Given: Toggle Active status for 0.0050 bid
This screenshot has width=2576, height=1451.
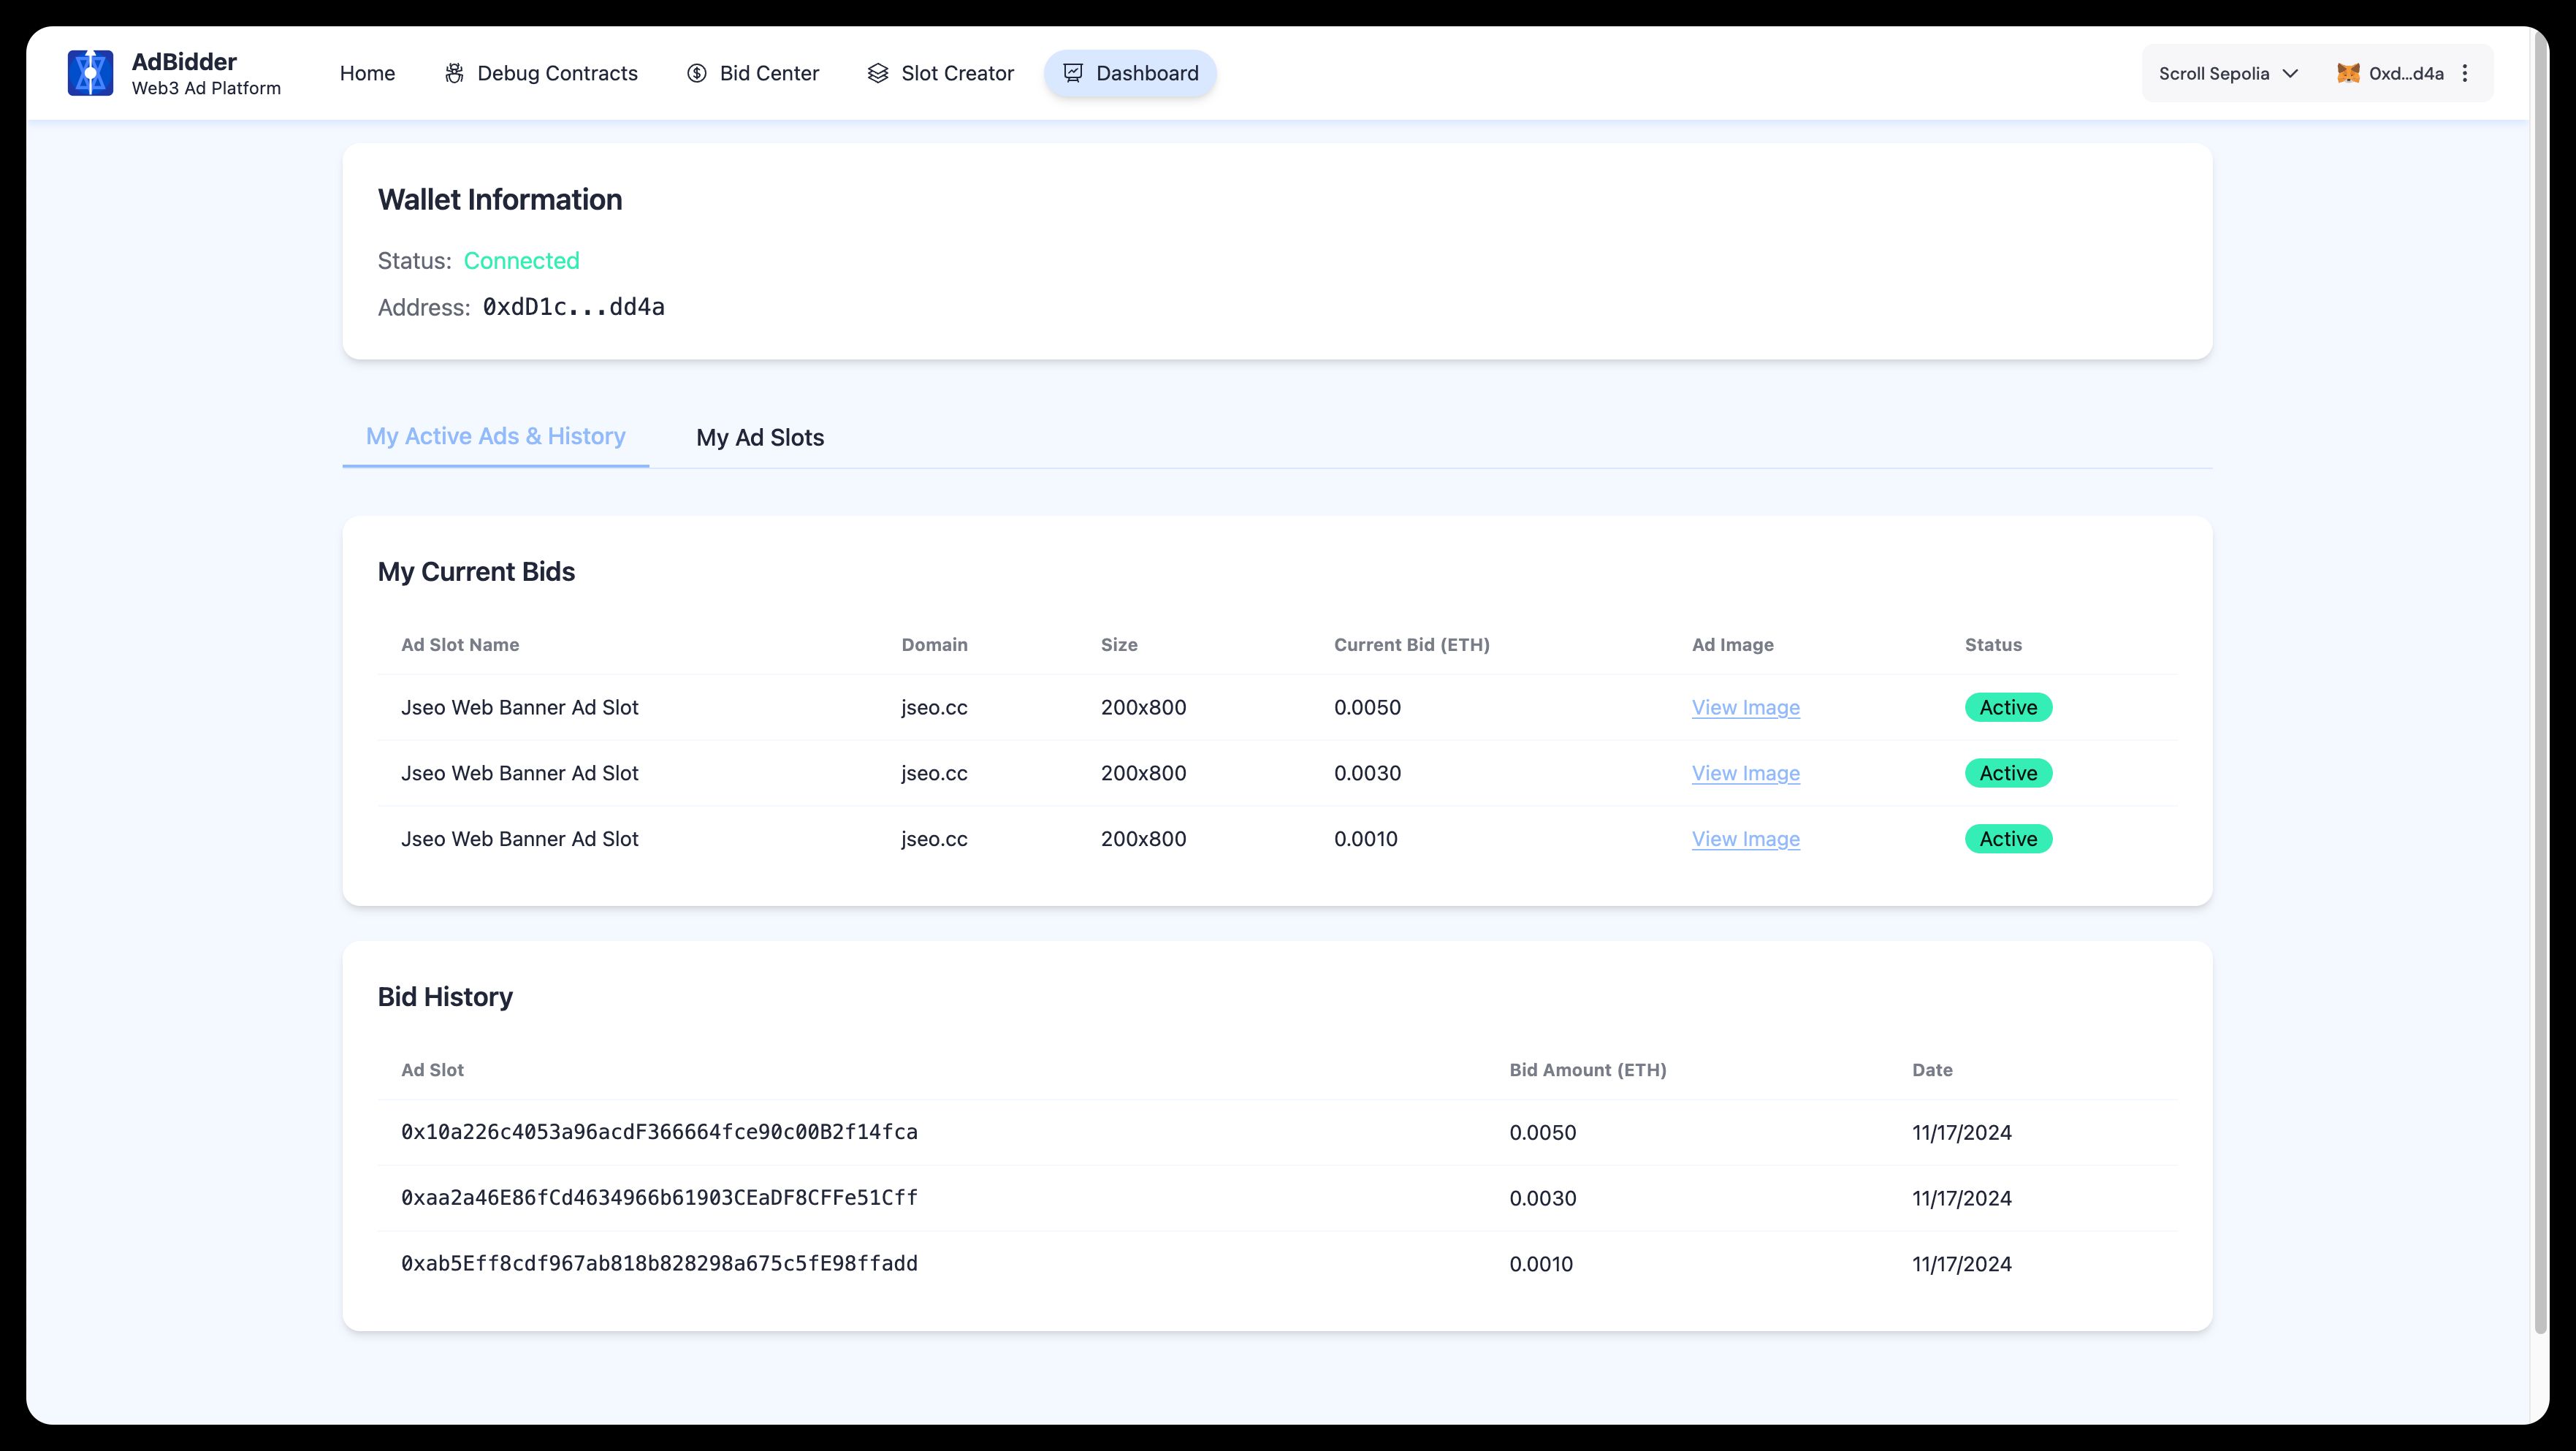Looking at the screenshot, I should coord(2008,706).
